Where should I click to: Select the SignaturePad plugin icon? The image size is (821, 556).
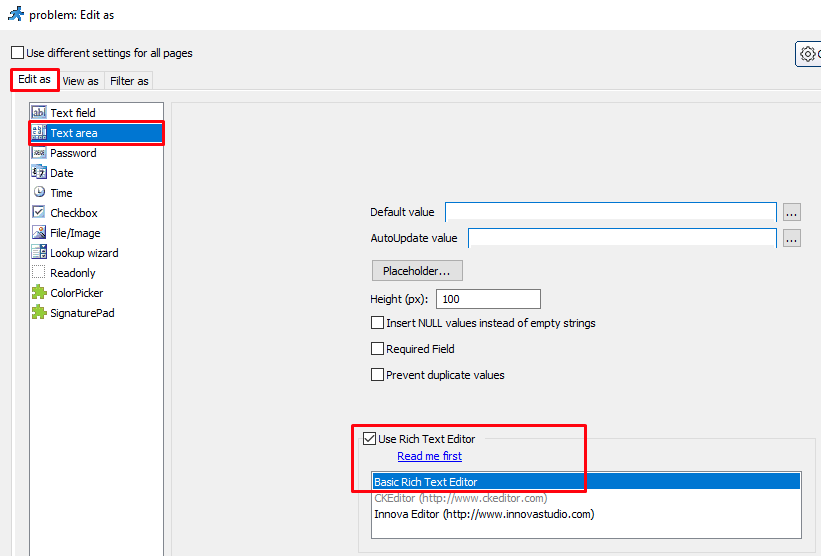click(39, 313)
